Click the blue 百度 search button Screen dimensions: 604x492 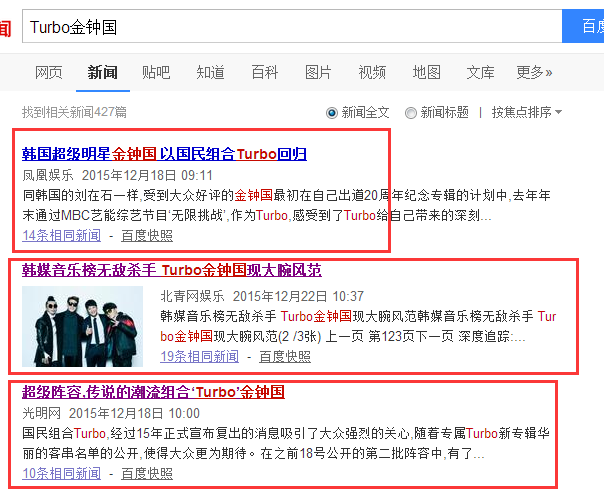pos(583,27)
